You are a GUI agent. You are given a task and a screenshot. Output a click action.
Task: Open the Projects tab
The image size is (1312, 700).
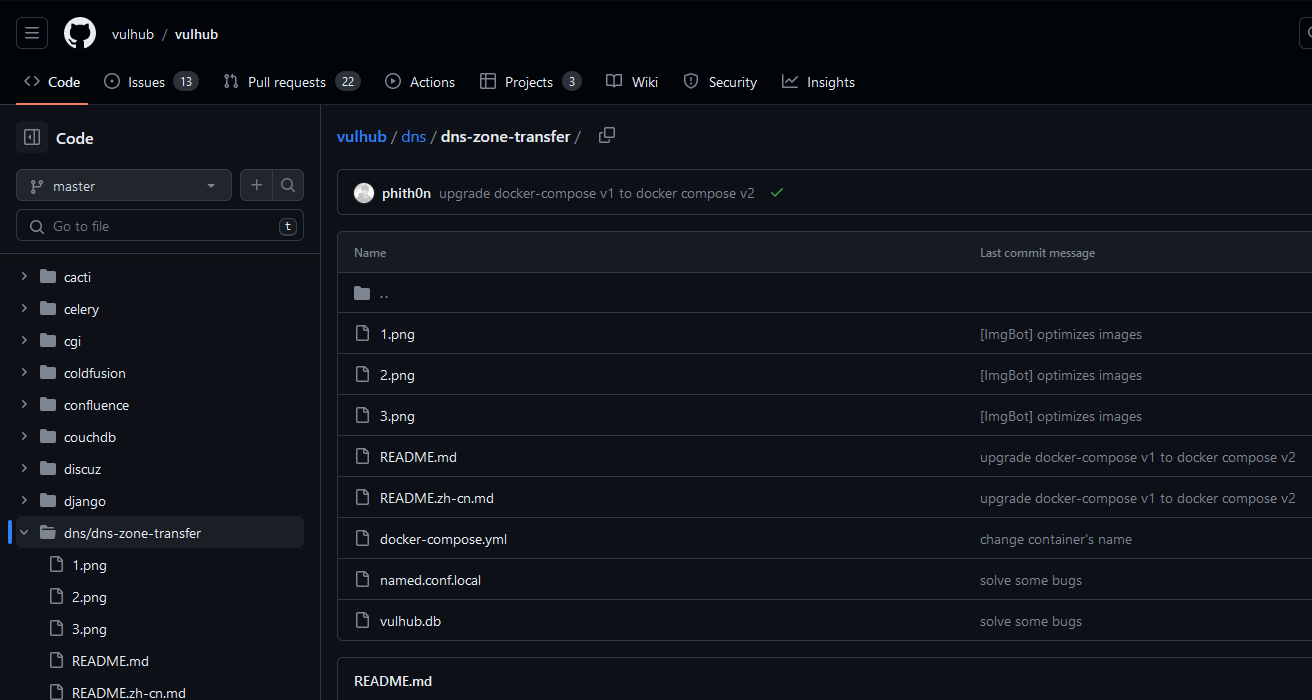[x=530, y=82]
